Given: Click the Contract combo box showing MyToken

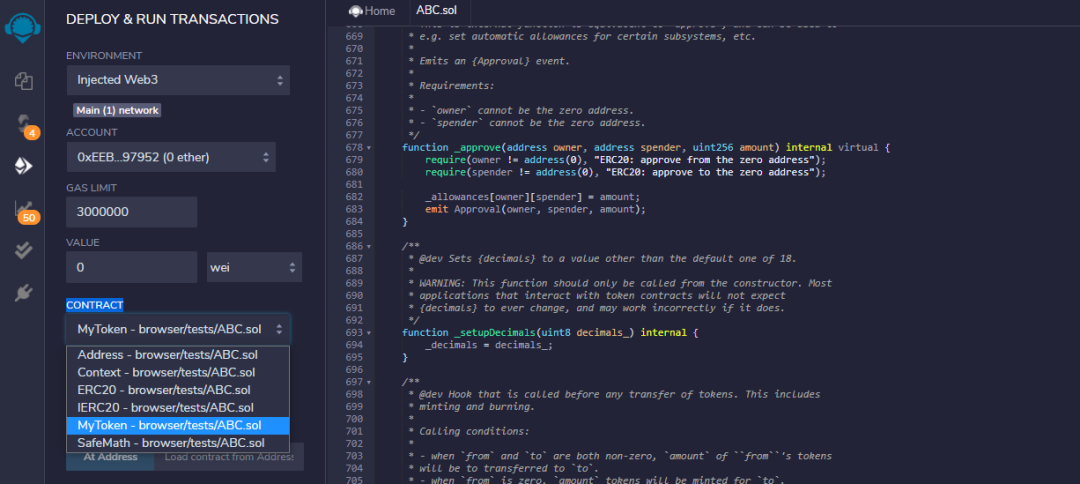Looking at the screenshot, I should pos(178,329).
